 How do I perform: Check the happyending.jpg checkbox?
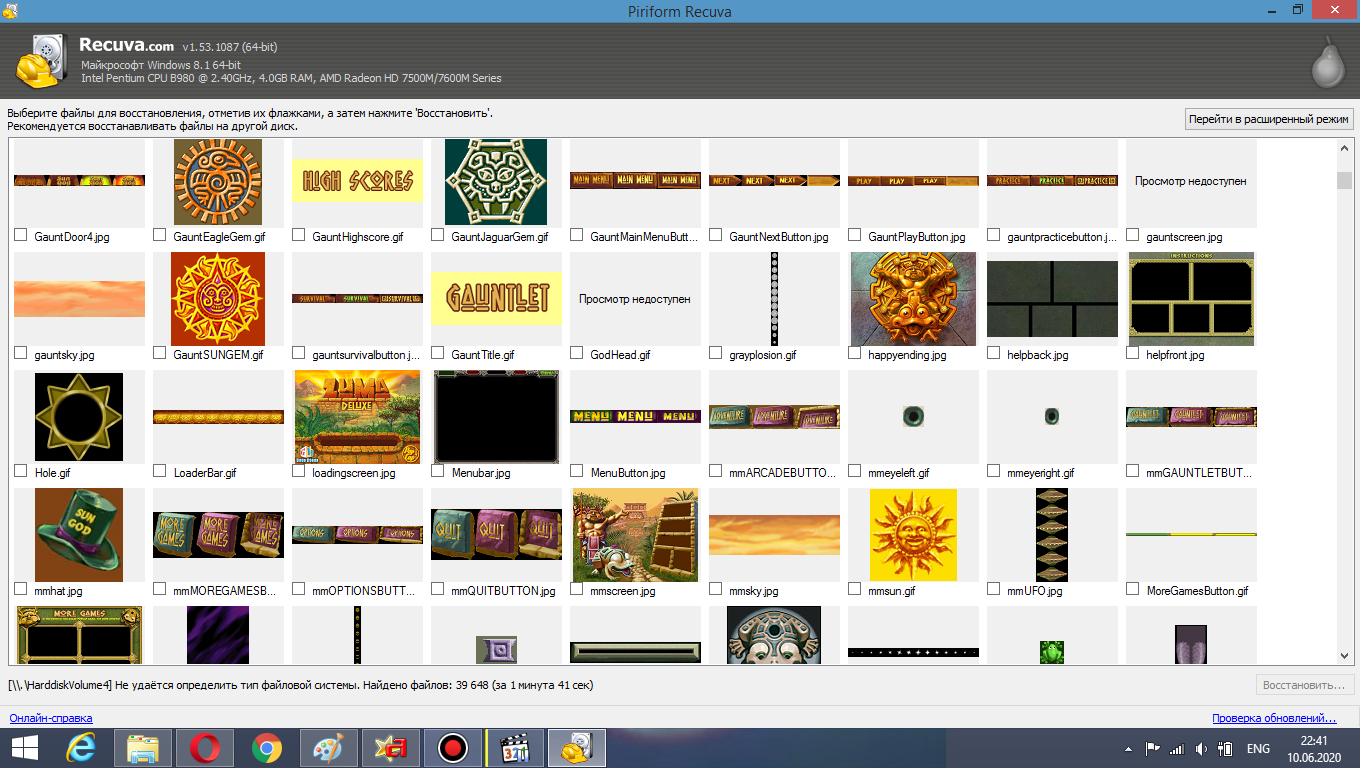click(855, 353)
